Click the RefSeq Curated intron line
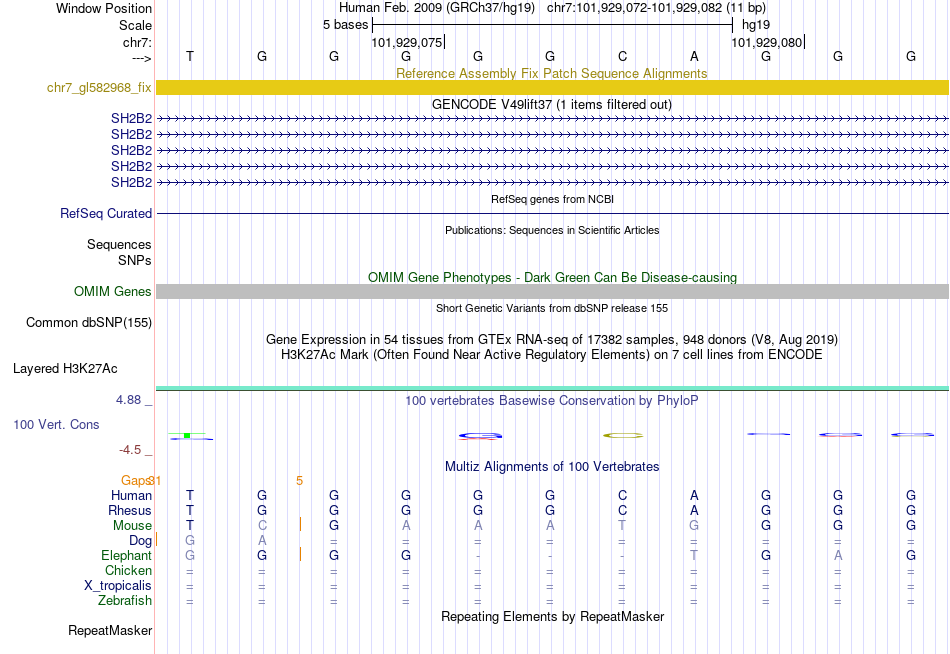The image size is (950, 654). [552, 213]
